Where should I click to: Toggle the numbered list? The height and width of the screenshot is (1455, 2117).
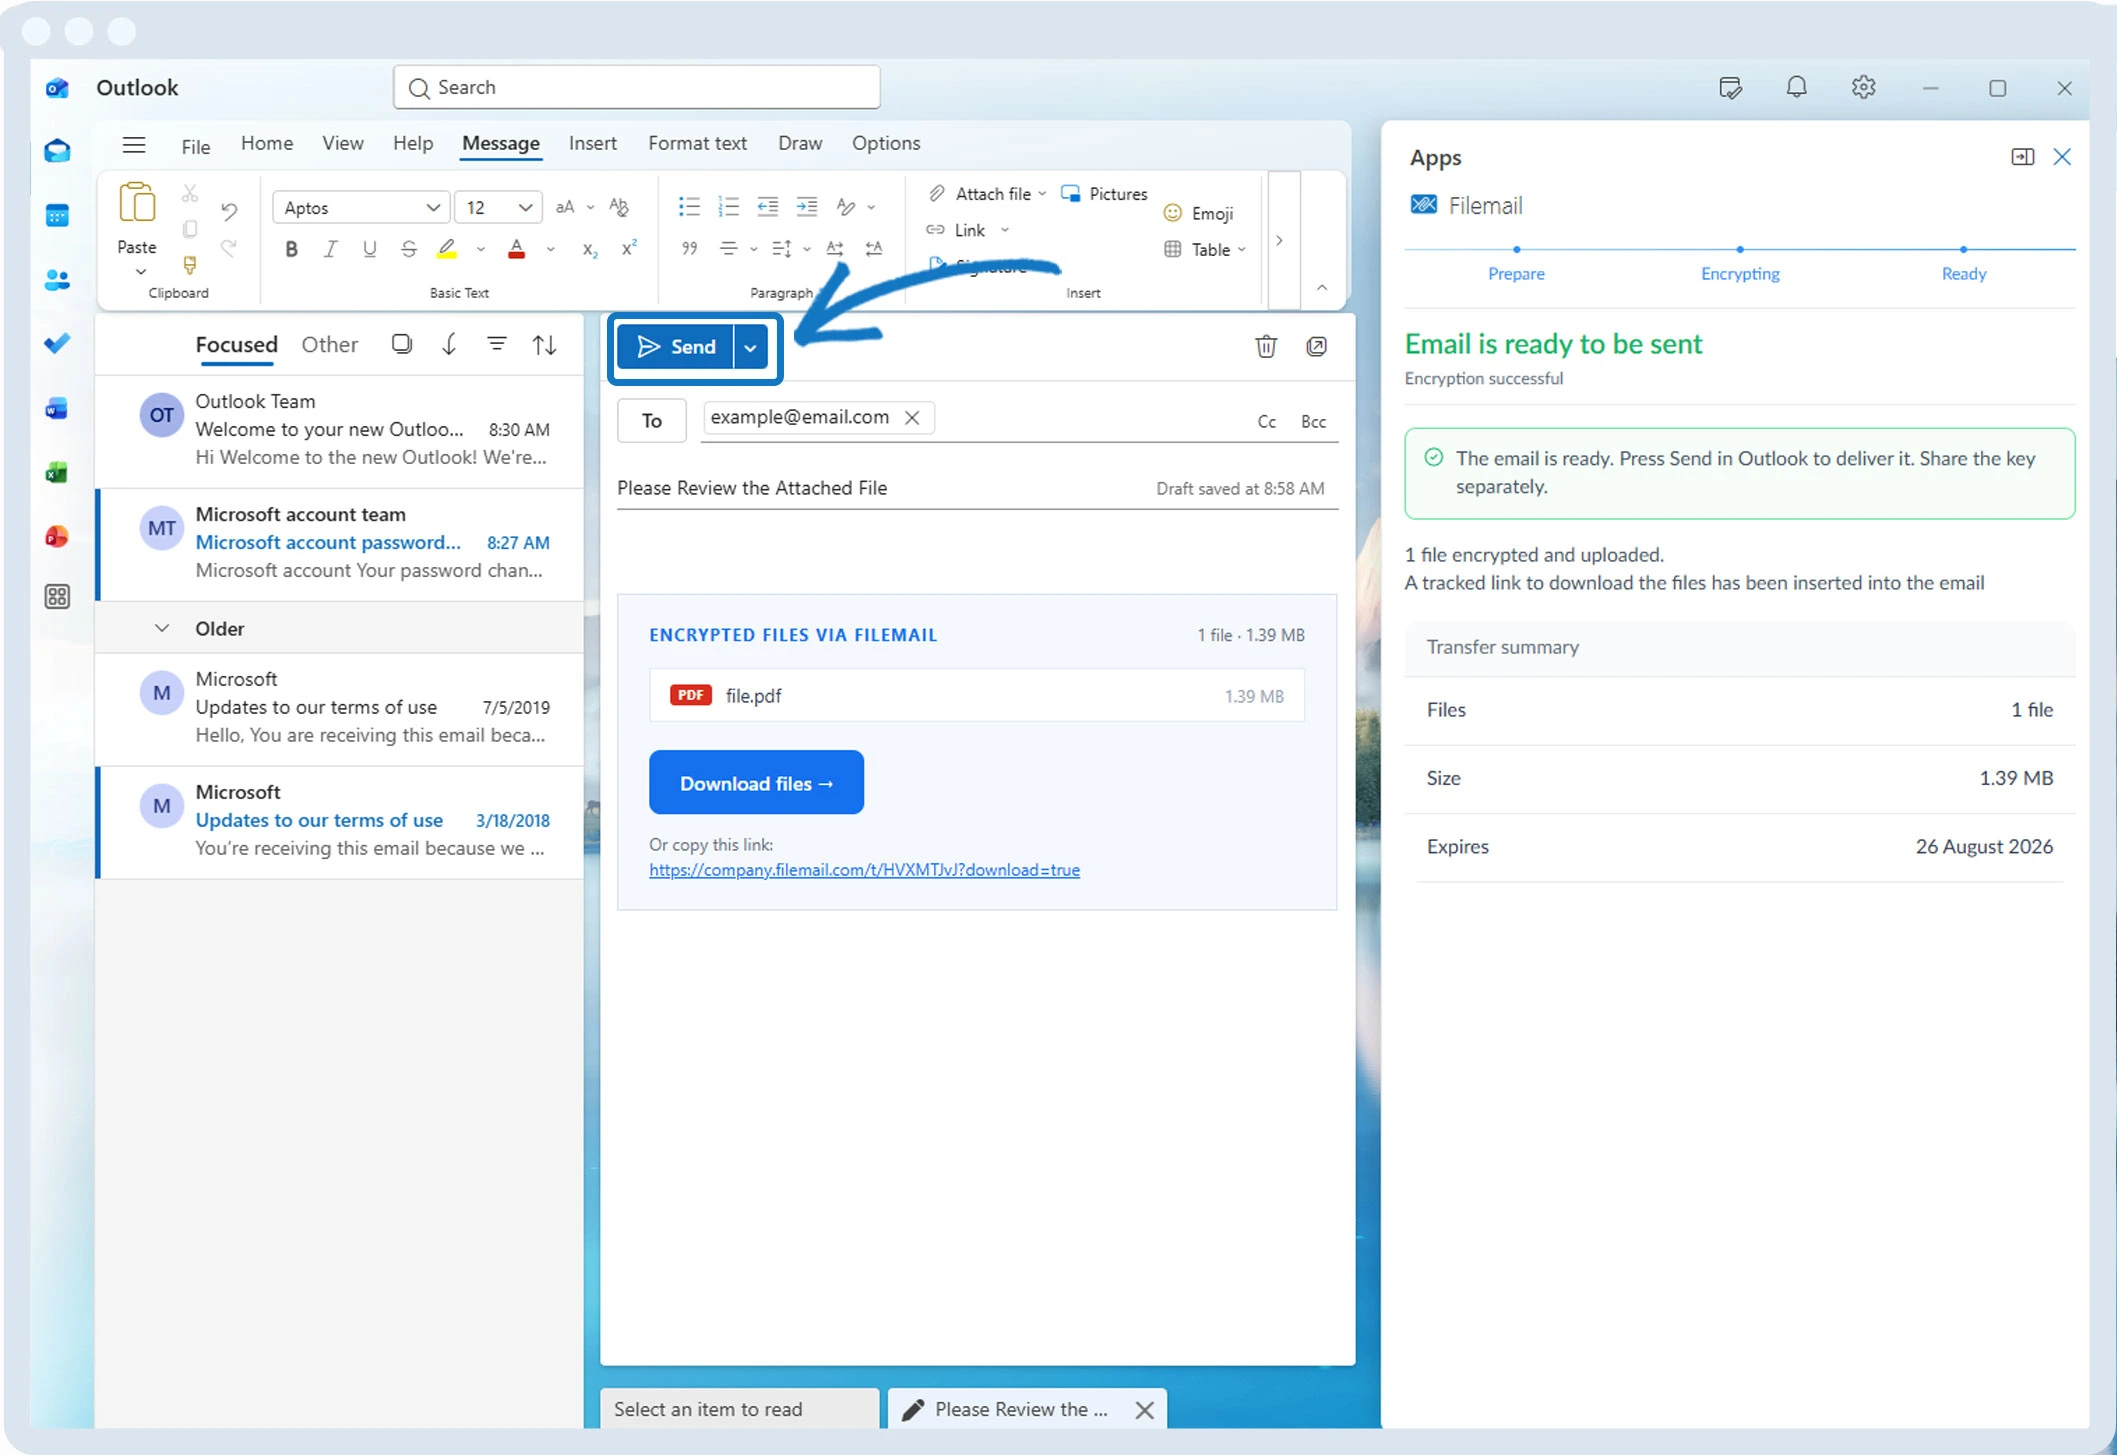pos(728,207)
